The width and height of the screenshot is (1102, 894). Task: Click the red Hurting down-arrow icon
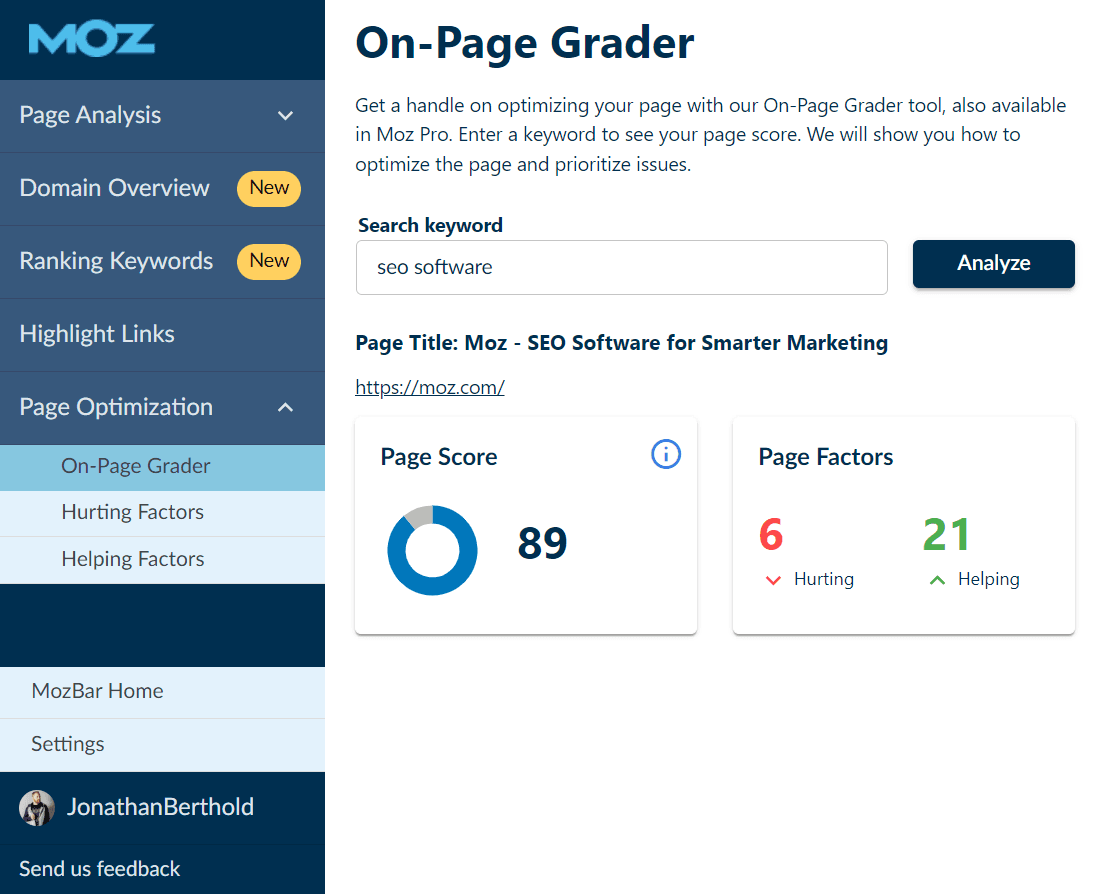click(772, 580)
